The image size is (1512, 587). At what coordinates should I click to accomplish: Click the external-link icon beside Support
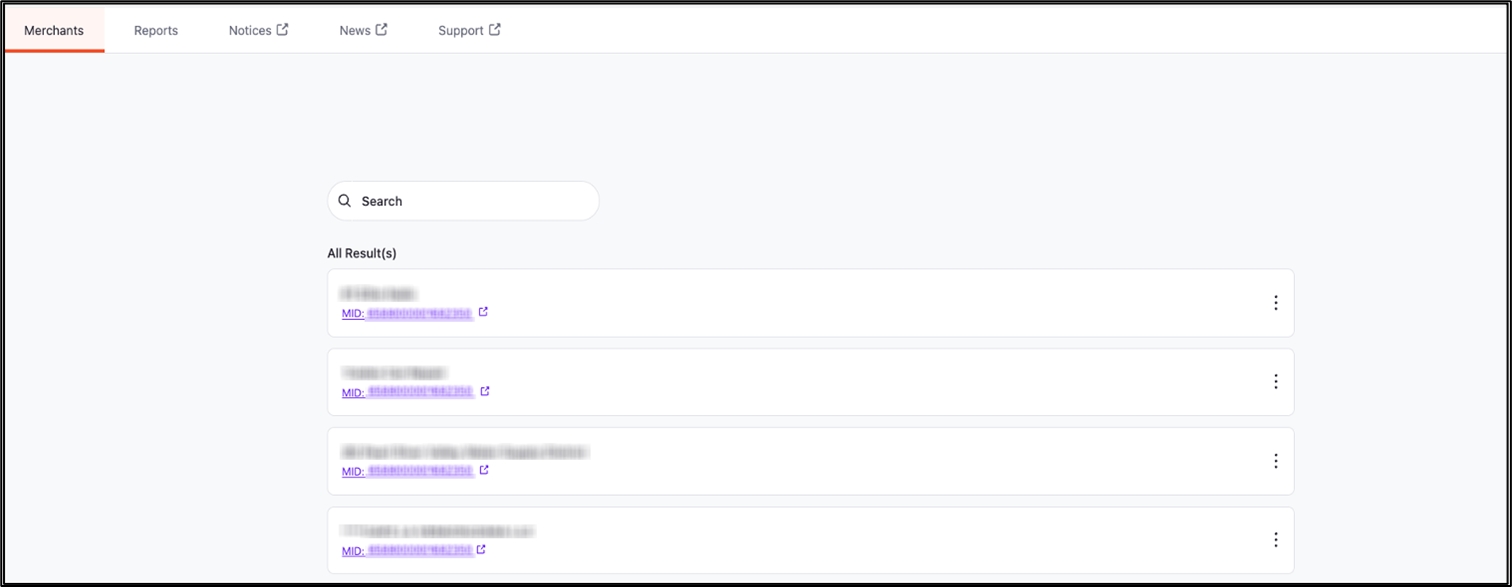[495, 30]
